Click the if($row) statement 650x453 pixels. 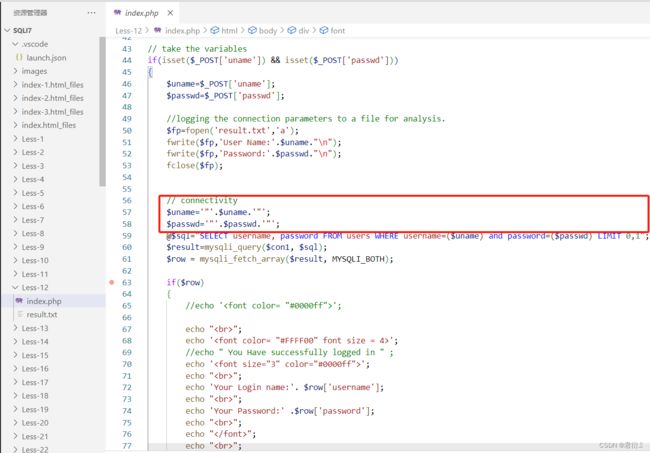[x=185, y=282]
